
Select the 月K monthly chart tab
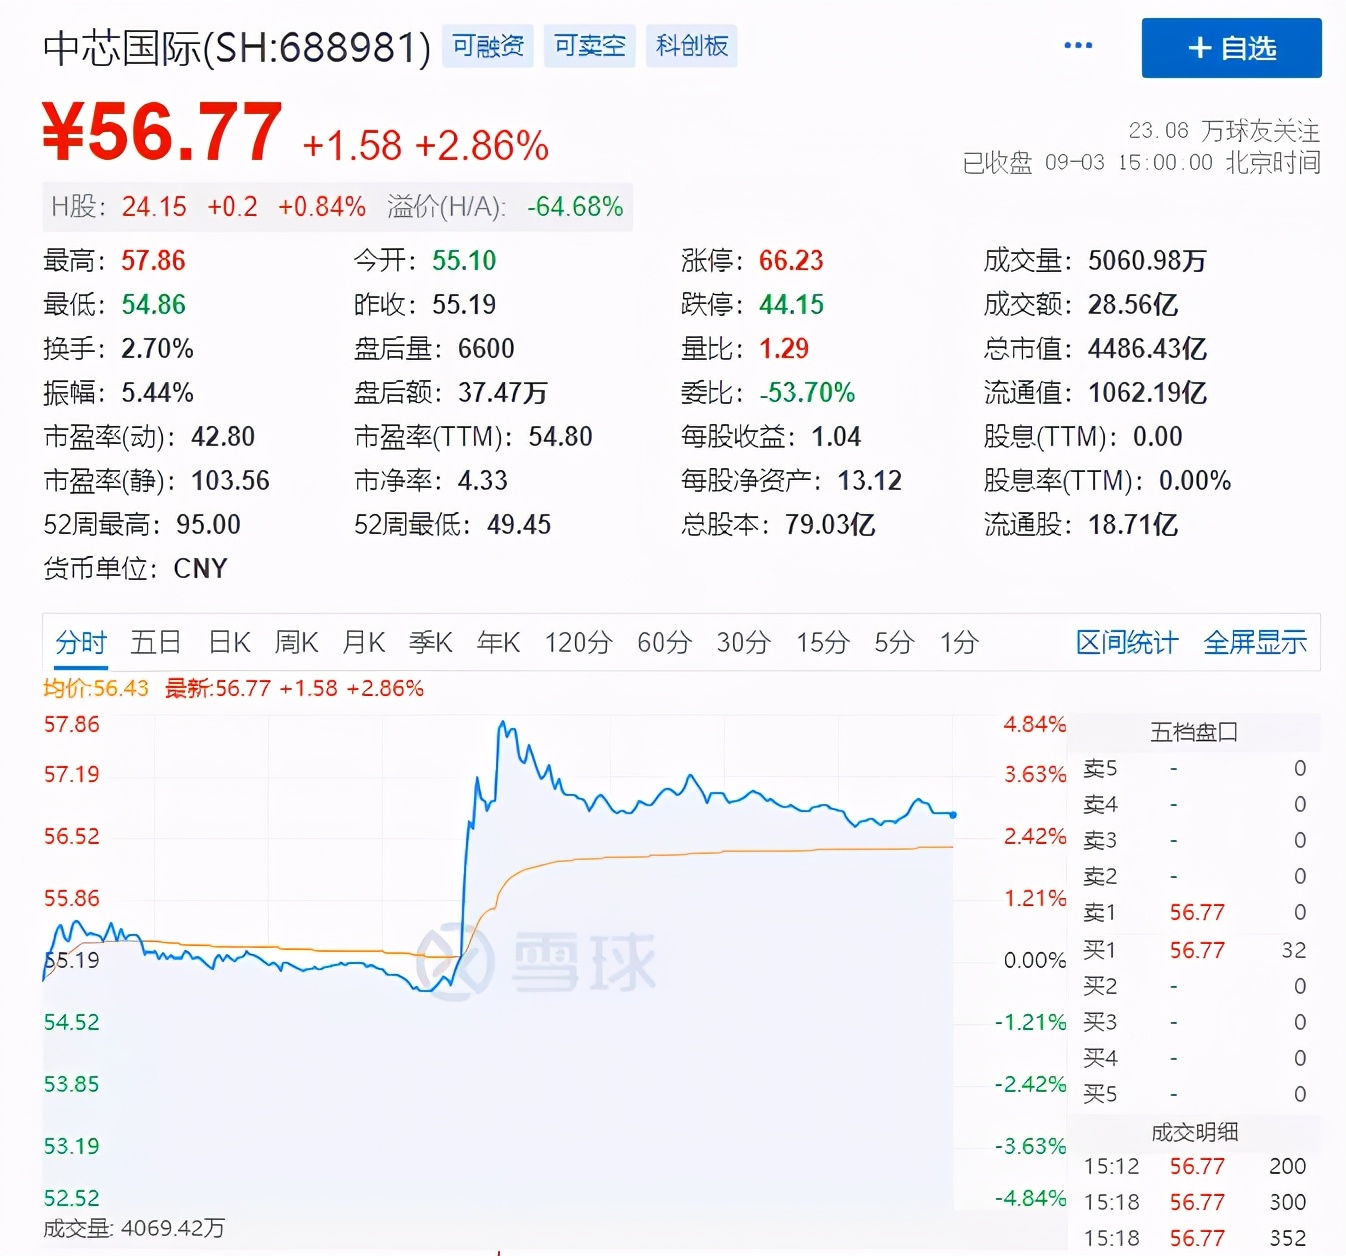coord(362,643)
